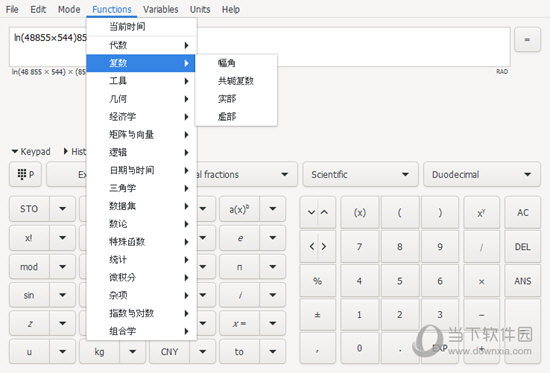The image size is (550, 373).
Task: Open the File menu
Action: pos(12,9)
